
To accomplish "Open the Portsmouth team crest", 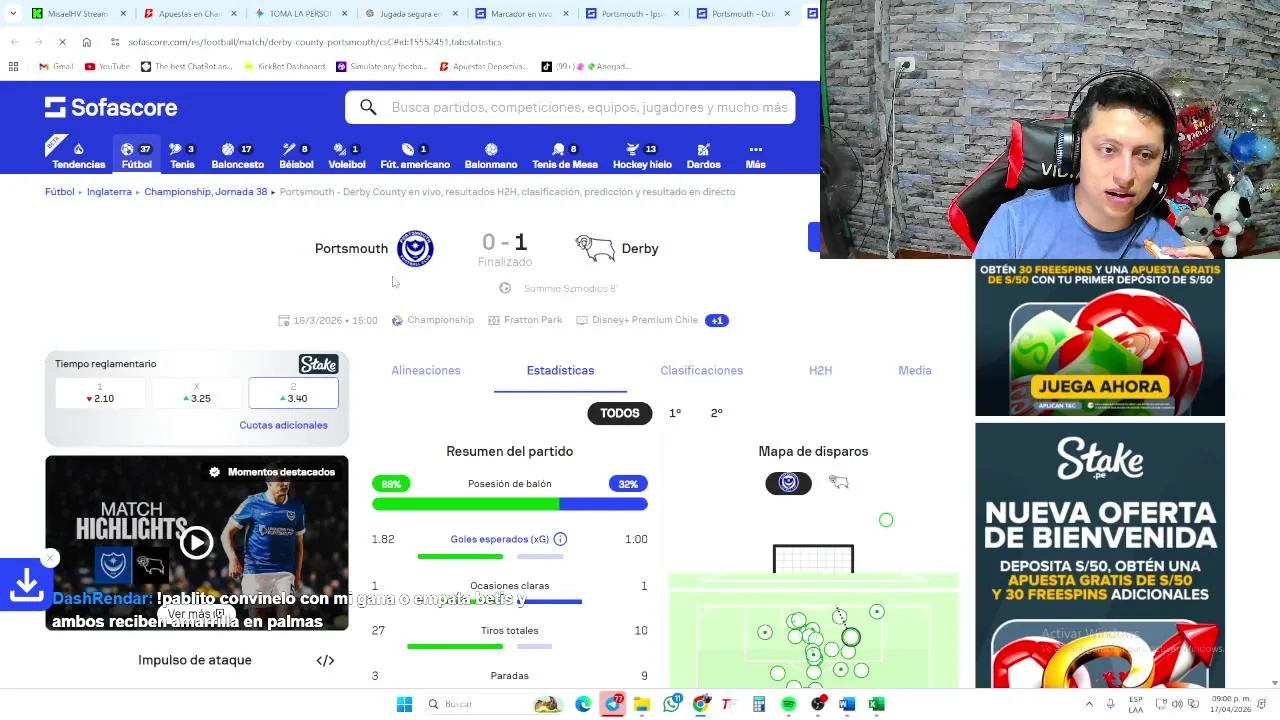I will pos(415,248).
